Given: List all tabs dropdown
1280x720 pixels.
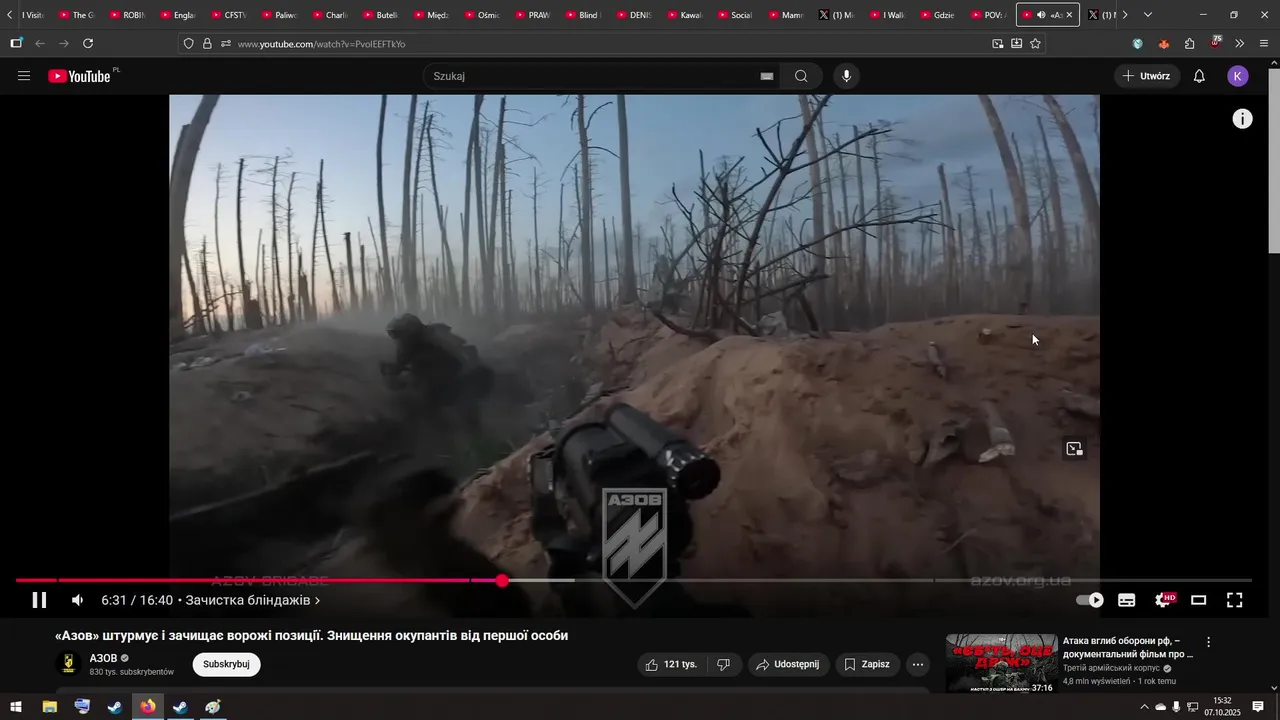Looking at the screenshot, I should point(1147,15).
